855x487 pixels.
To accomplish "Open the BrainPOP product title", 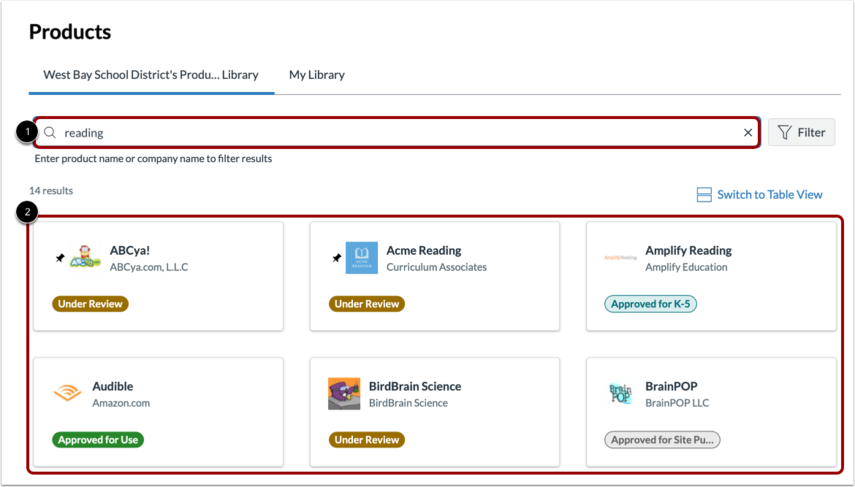I will click(671, 386).
